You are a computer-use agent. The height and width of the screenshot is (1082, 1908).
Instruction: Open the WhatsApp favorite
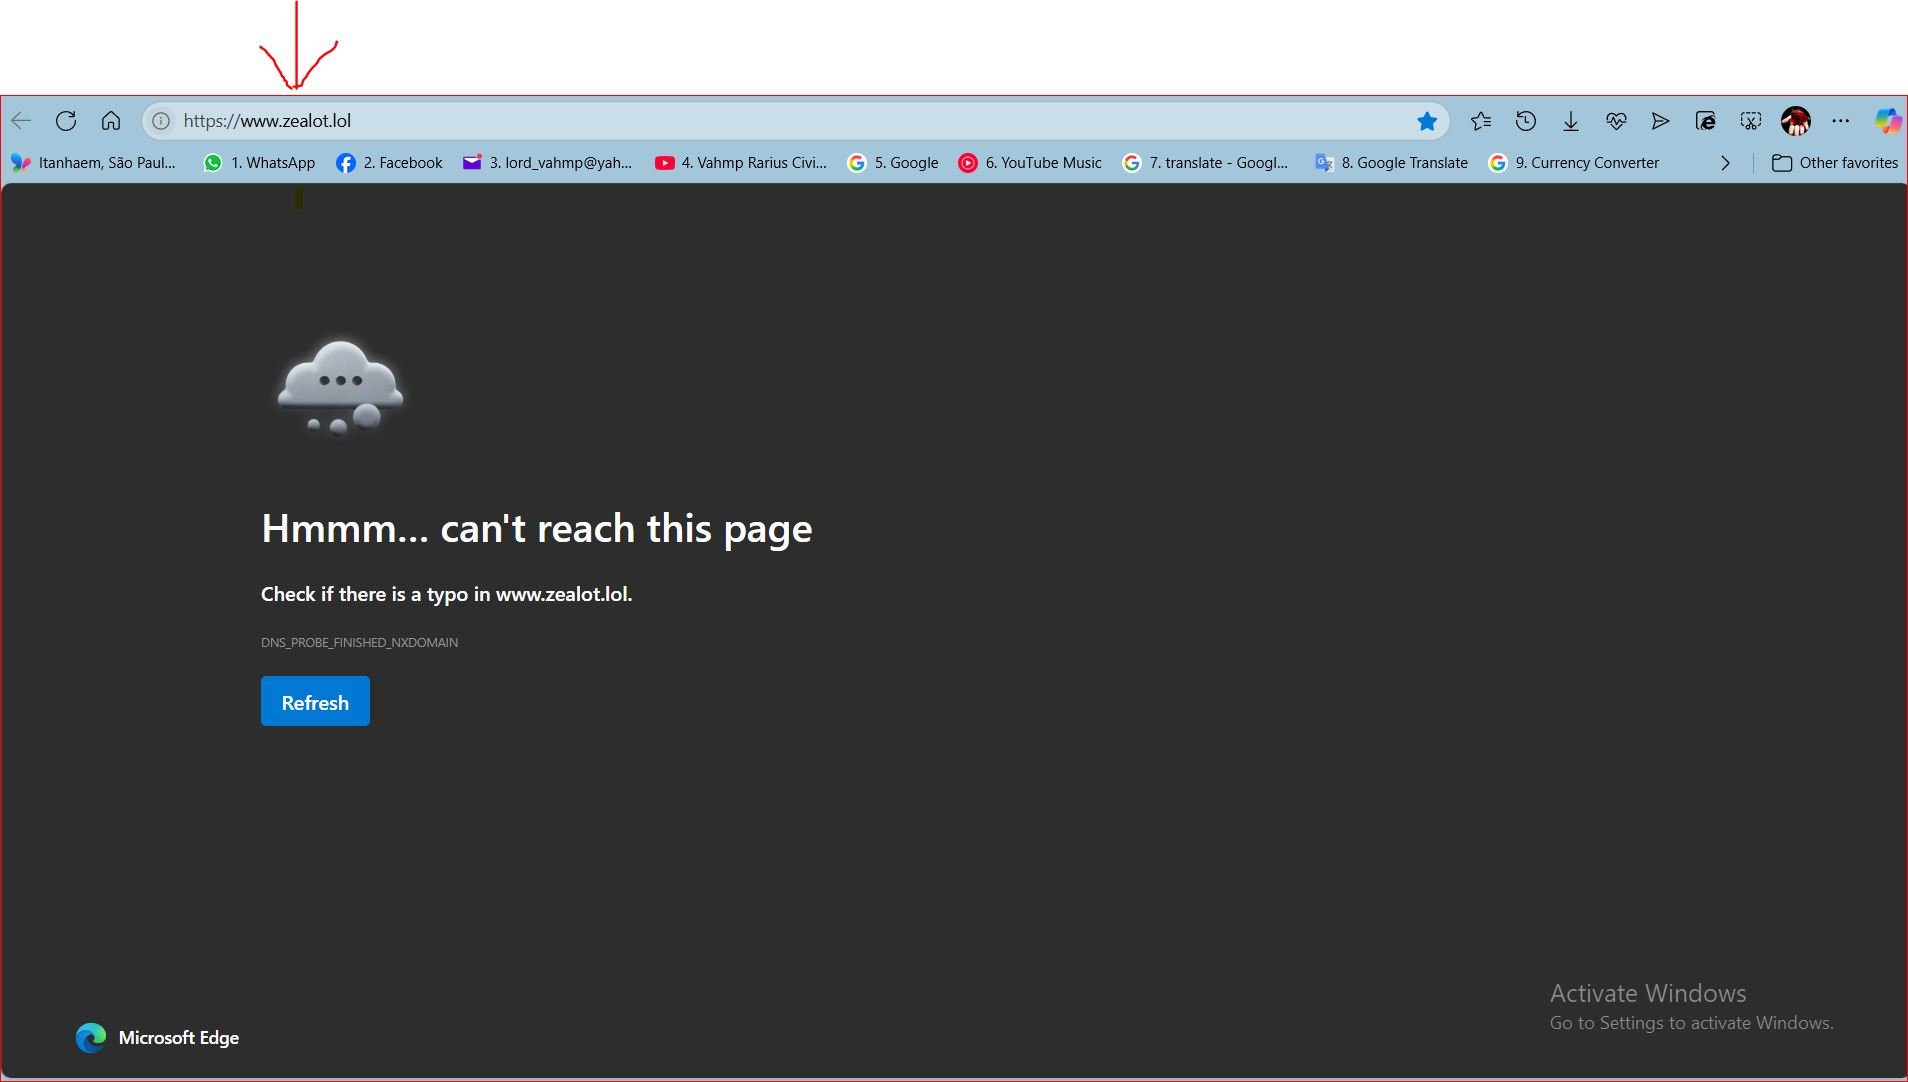coord(259,163)
